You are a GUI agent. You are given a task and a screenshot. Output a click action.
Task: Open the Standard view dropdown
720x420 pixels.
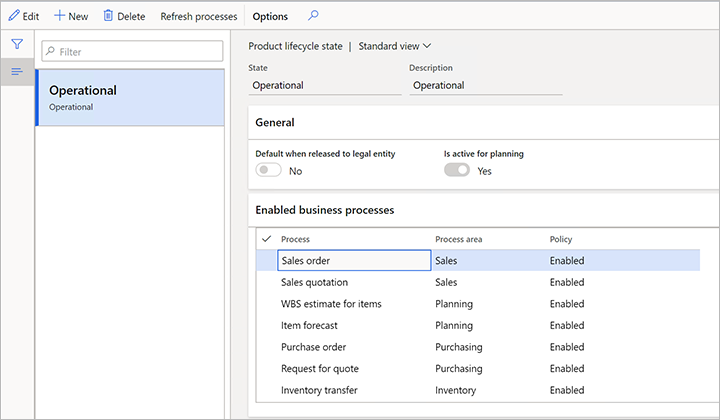tap(394, 46)
